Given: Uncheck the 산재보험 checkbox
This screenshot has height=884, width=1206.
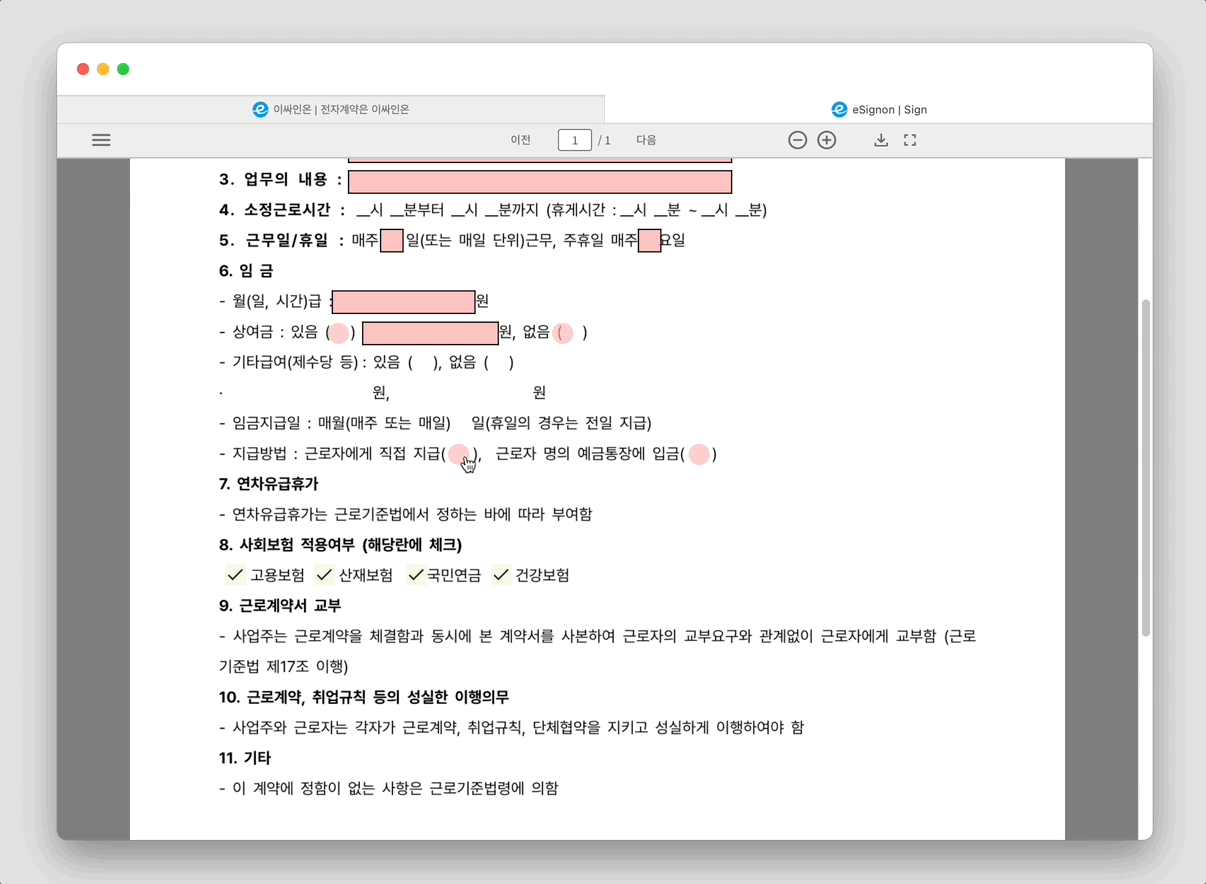Looking at the screenshot, I should click(x=324, y=575).
